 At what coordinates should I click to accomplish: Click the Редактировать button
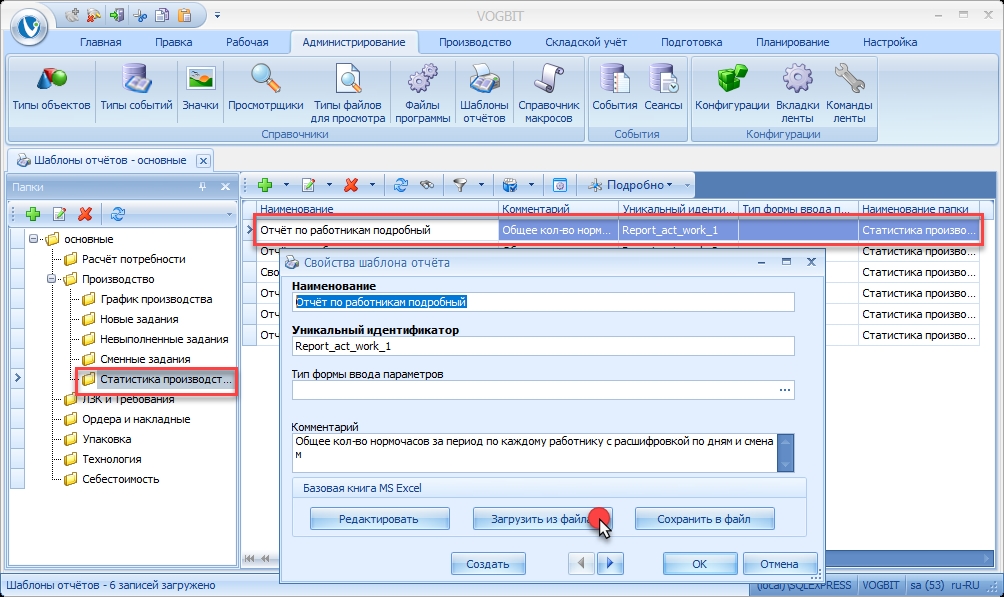(x=378, y=519)
